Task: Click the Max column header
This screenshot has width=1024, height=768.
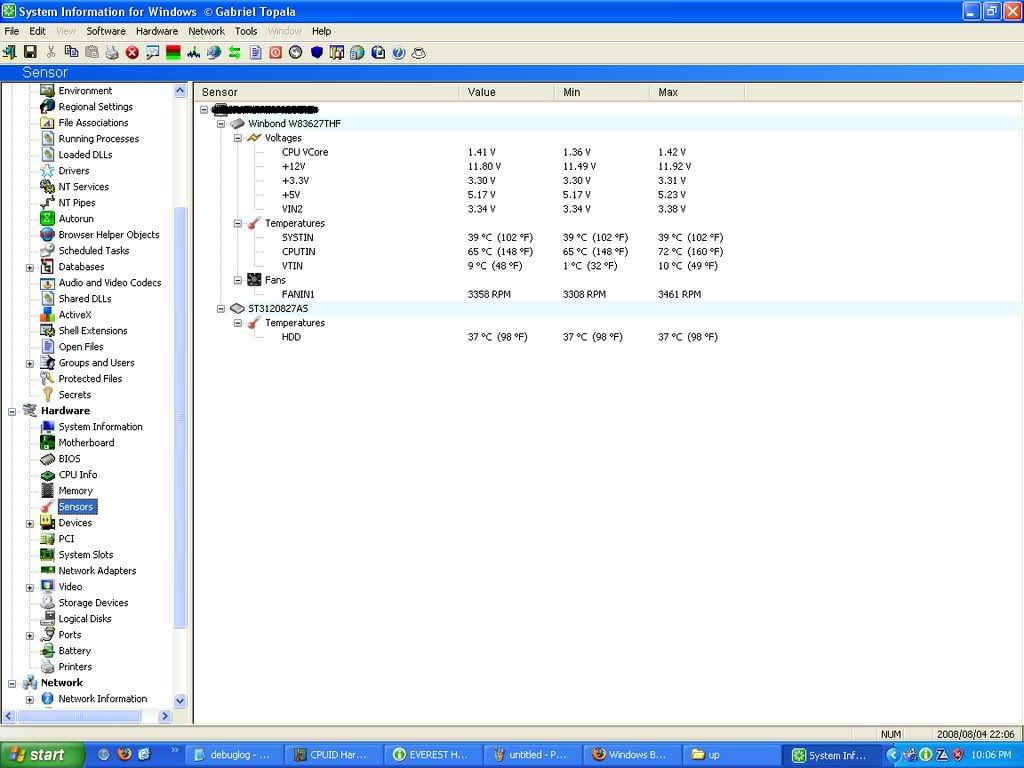Action: point(697,92)
